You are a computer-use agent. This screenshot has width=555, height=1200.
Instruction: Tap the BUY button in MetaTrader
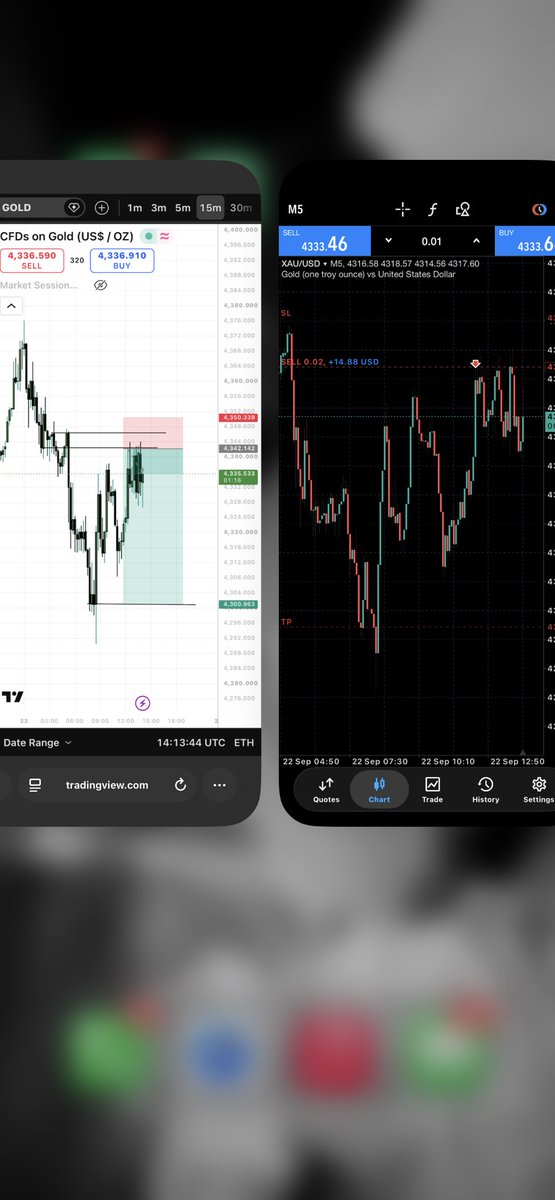525,241
